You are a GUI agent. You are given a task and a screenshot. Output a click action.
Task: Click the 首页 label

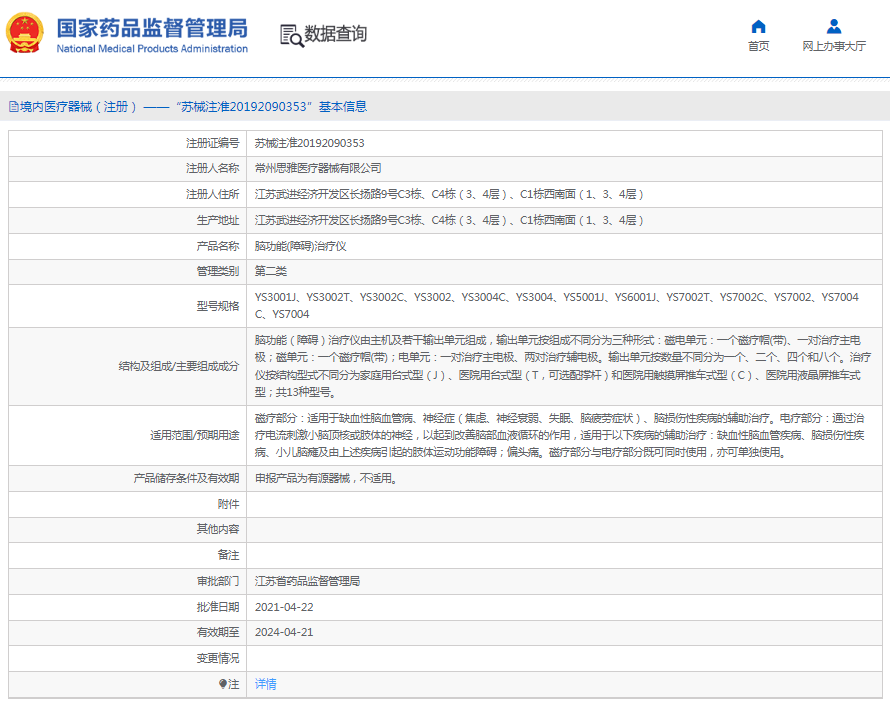[758, 47]
